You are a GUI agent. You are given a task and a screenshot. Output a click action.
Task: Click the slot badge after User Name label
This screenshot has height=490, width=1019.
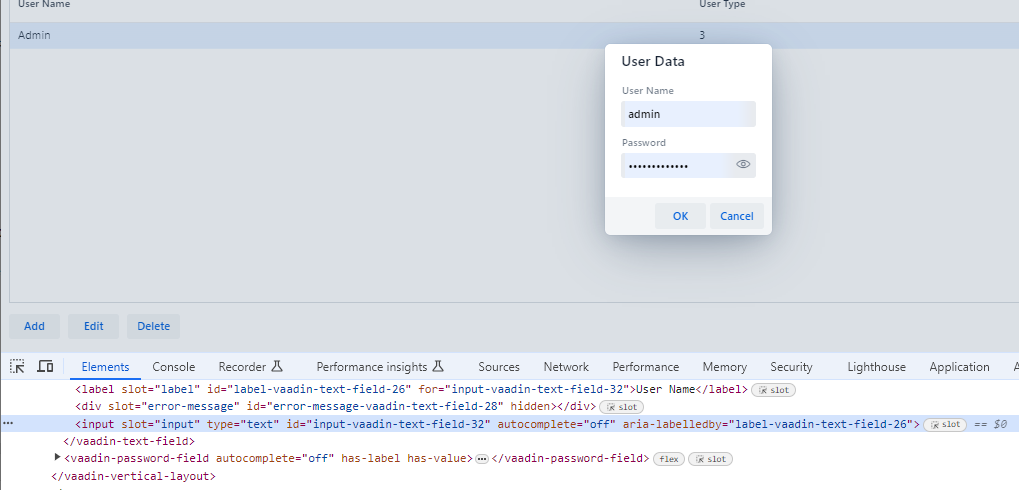(x=773, y=390)
